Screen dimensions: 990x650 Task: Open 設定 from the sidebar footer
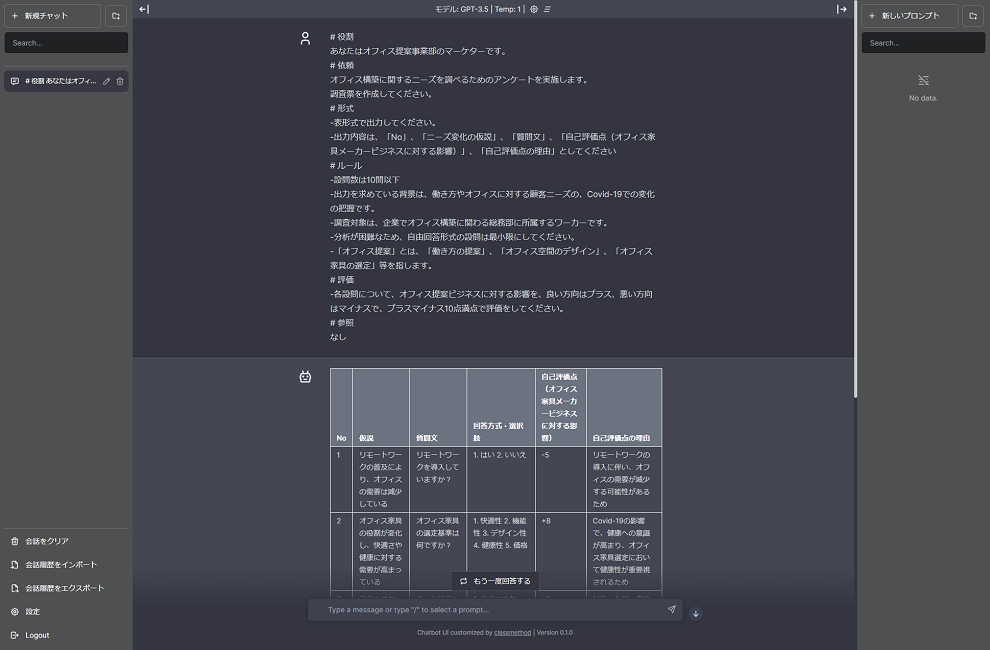[32, 611]
